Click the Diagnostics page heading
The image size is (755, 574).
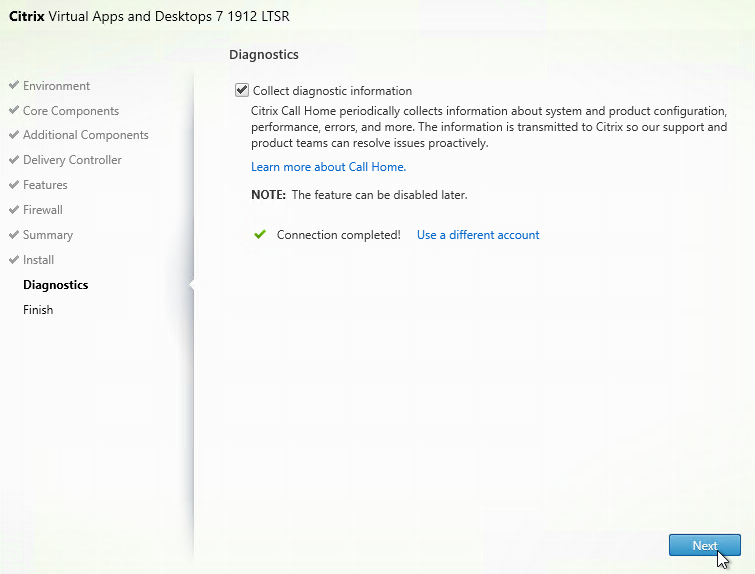(264, 54)
